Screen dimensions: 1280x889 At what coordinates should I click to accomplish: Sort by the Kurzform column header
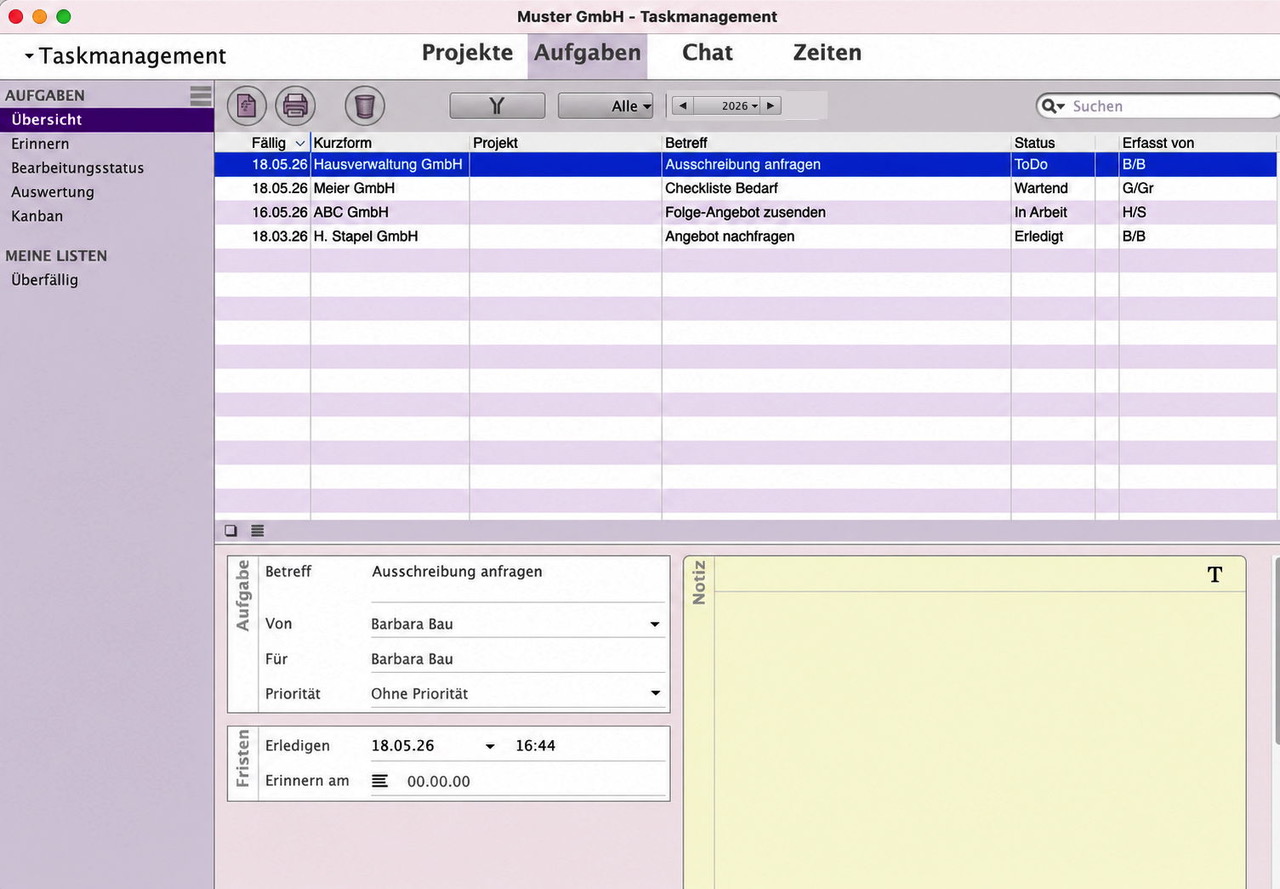[x=390, y=143]
